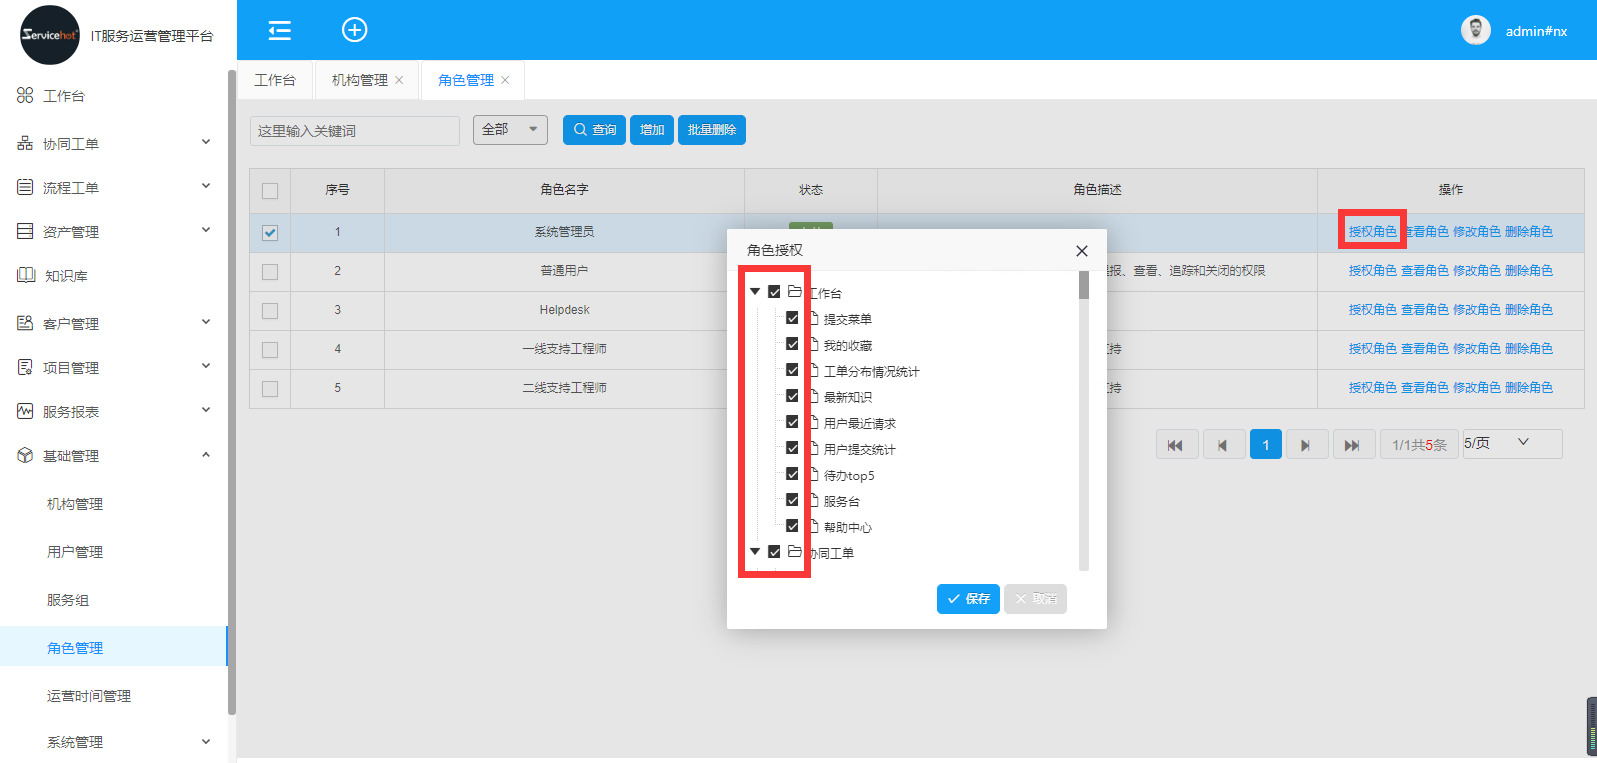This screenshot has width=1597, height=763.
Task: Close the 角色管理 tab with its X
Action: [505, 80]
